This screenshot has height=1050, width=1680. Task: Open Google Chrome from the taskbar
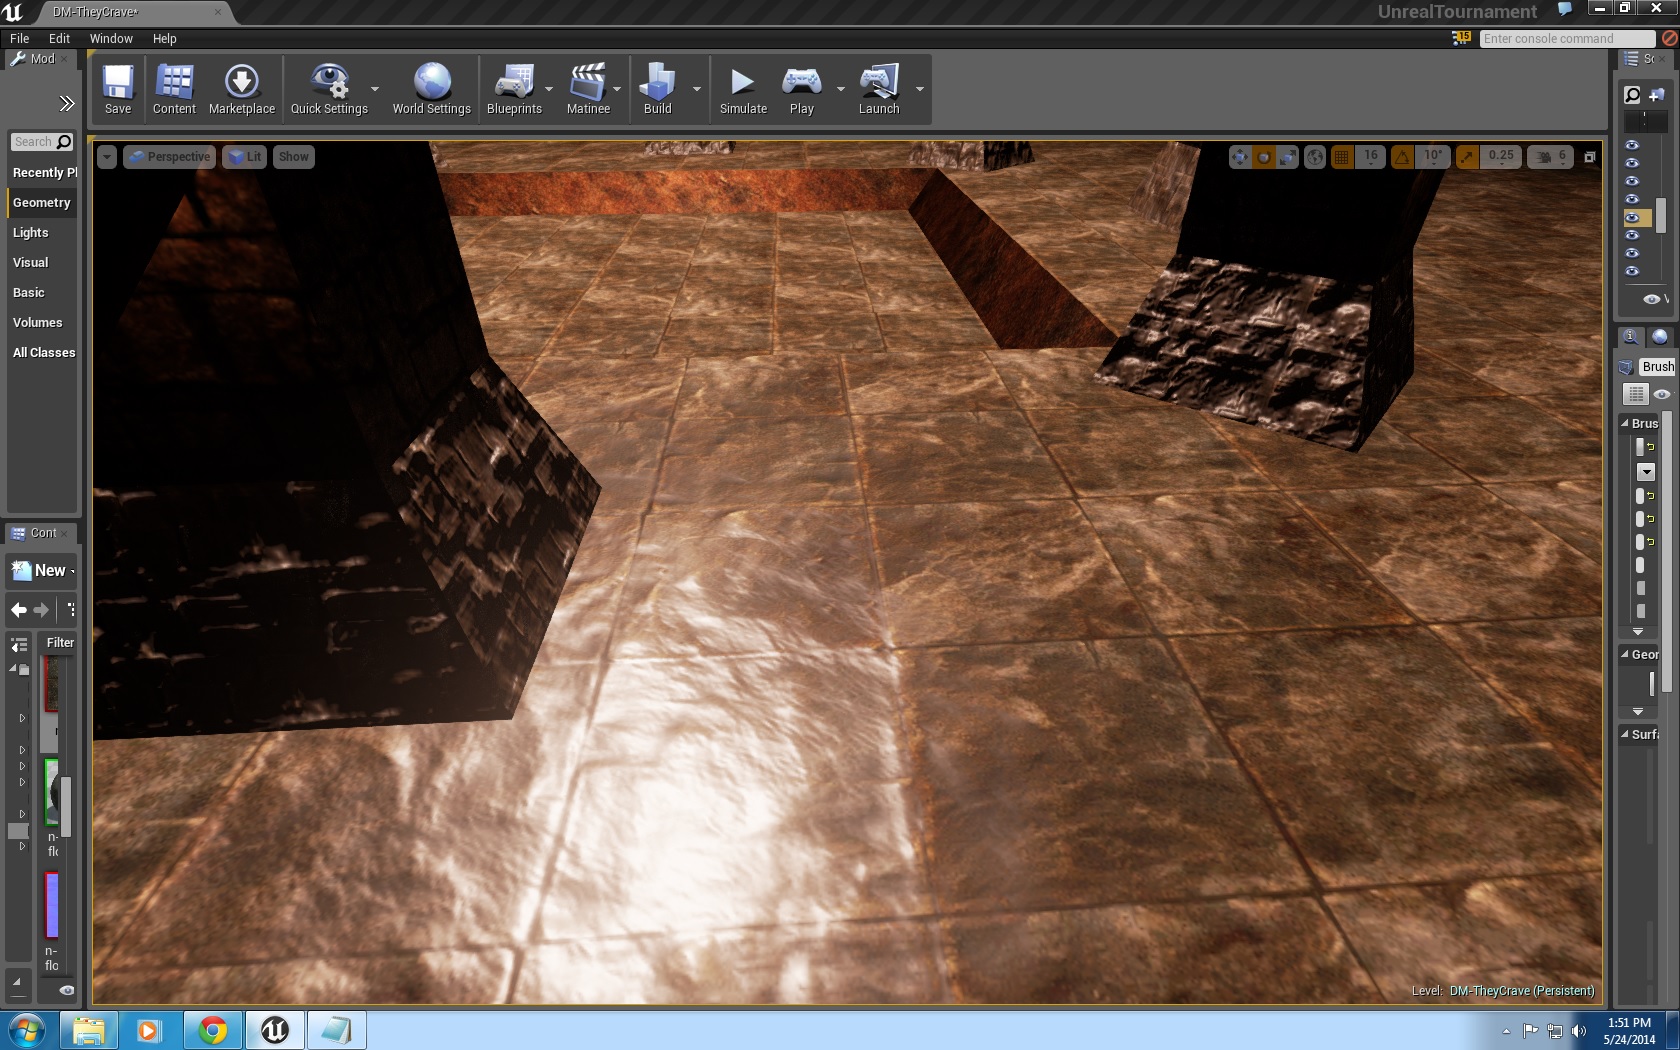tap(212, 1030)
